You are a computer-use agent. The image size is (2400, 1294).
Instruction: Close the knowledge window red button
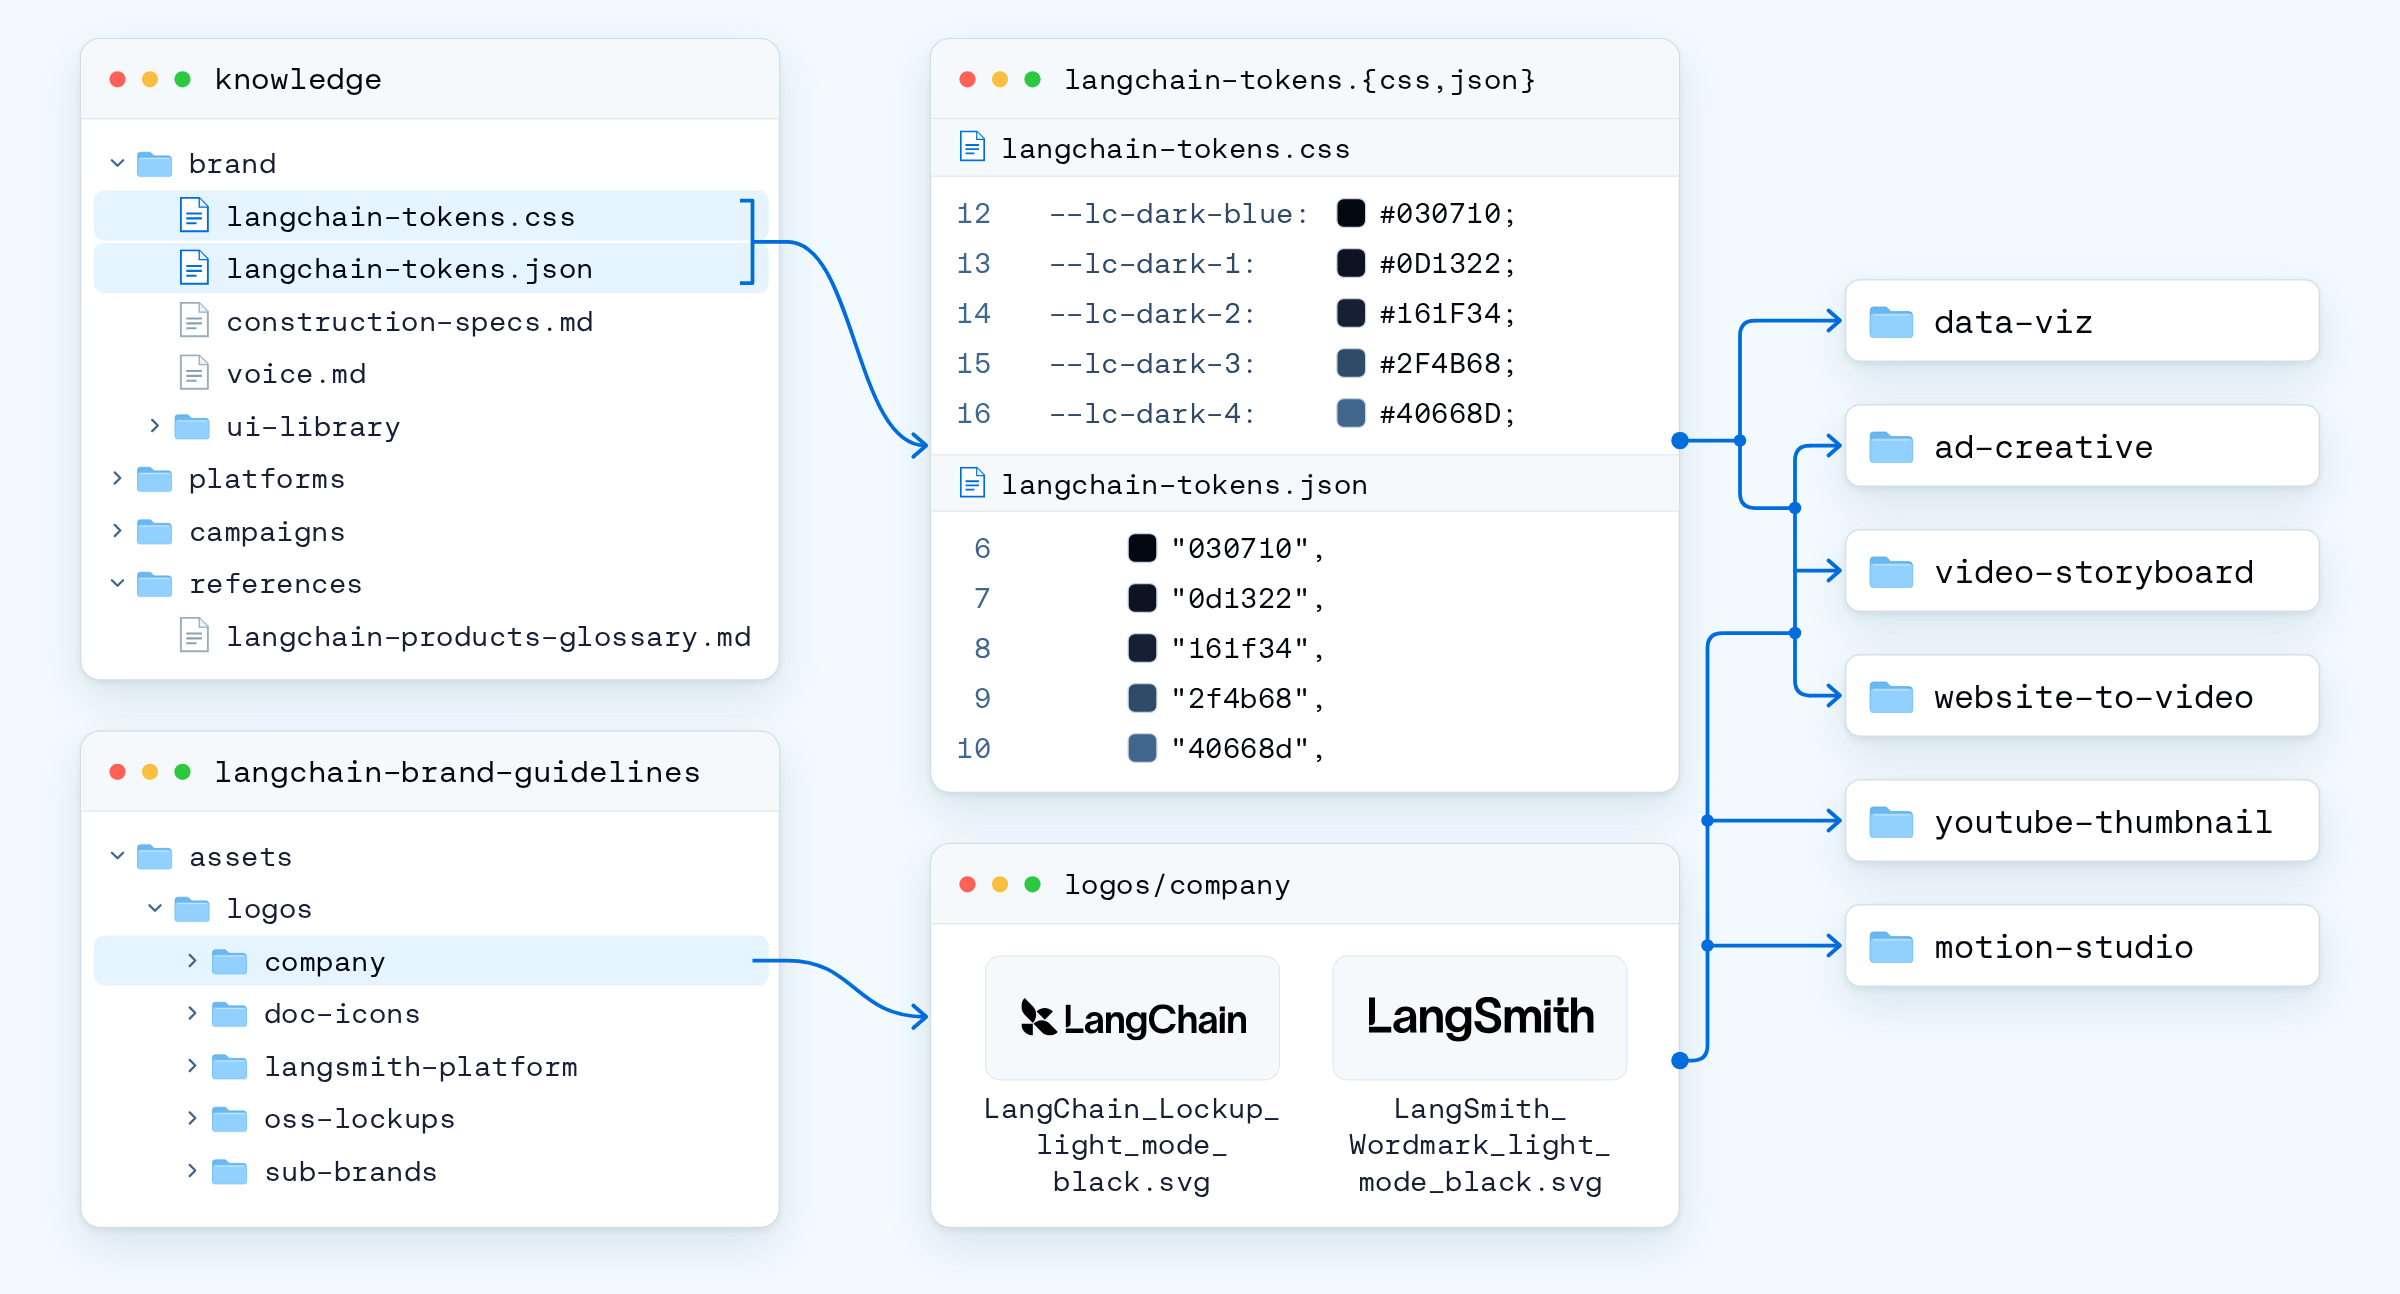point(117,79)
